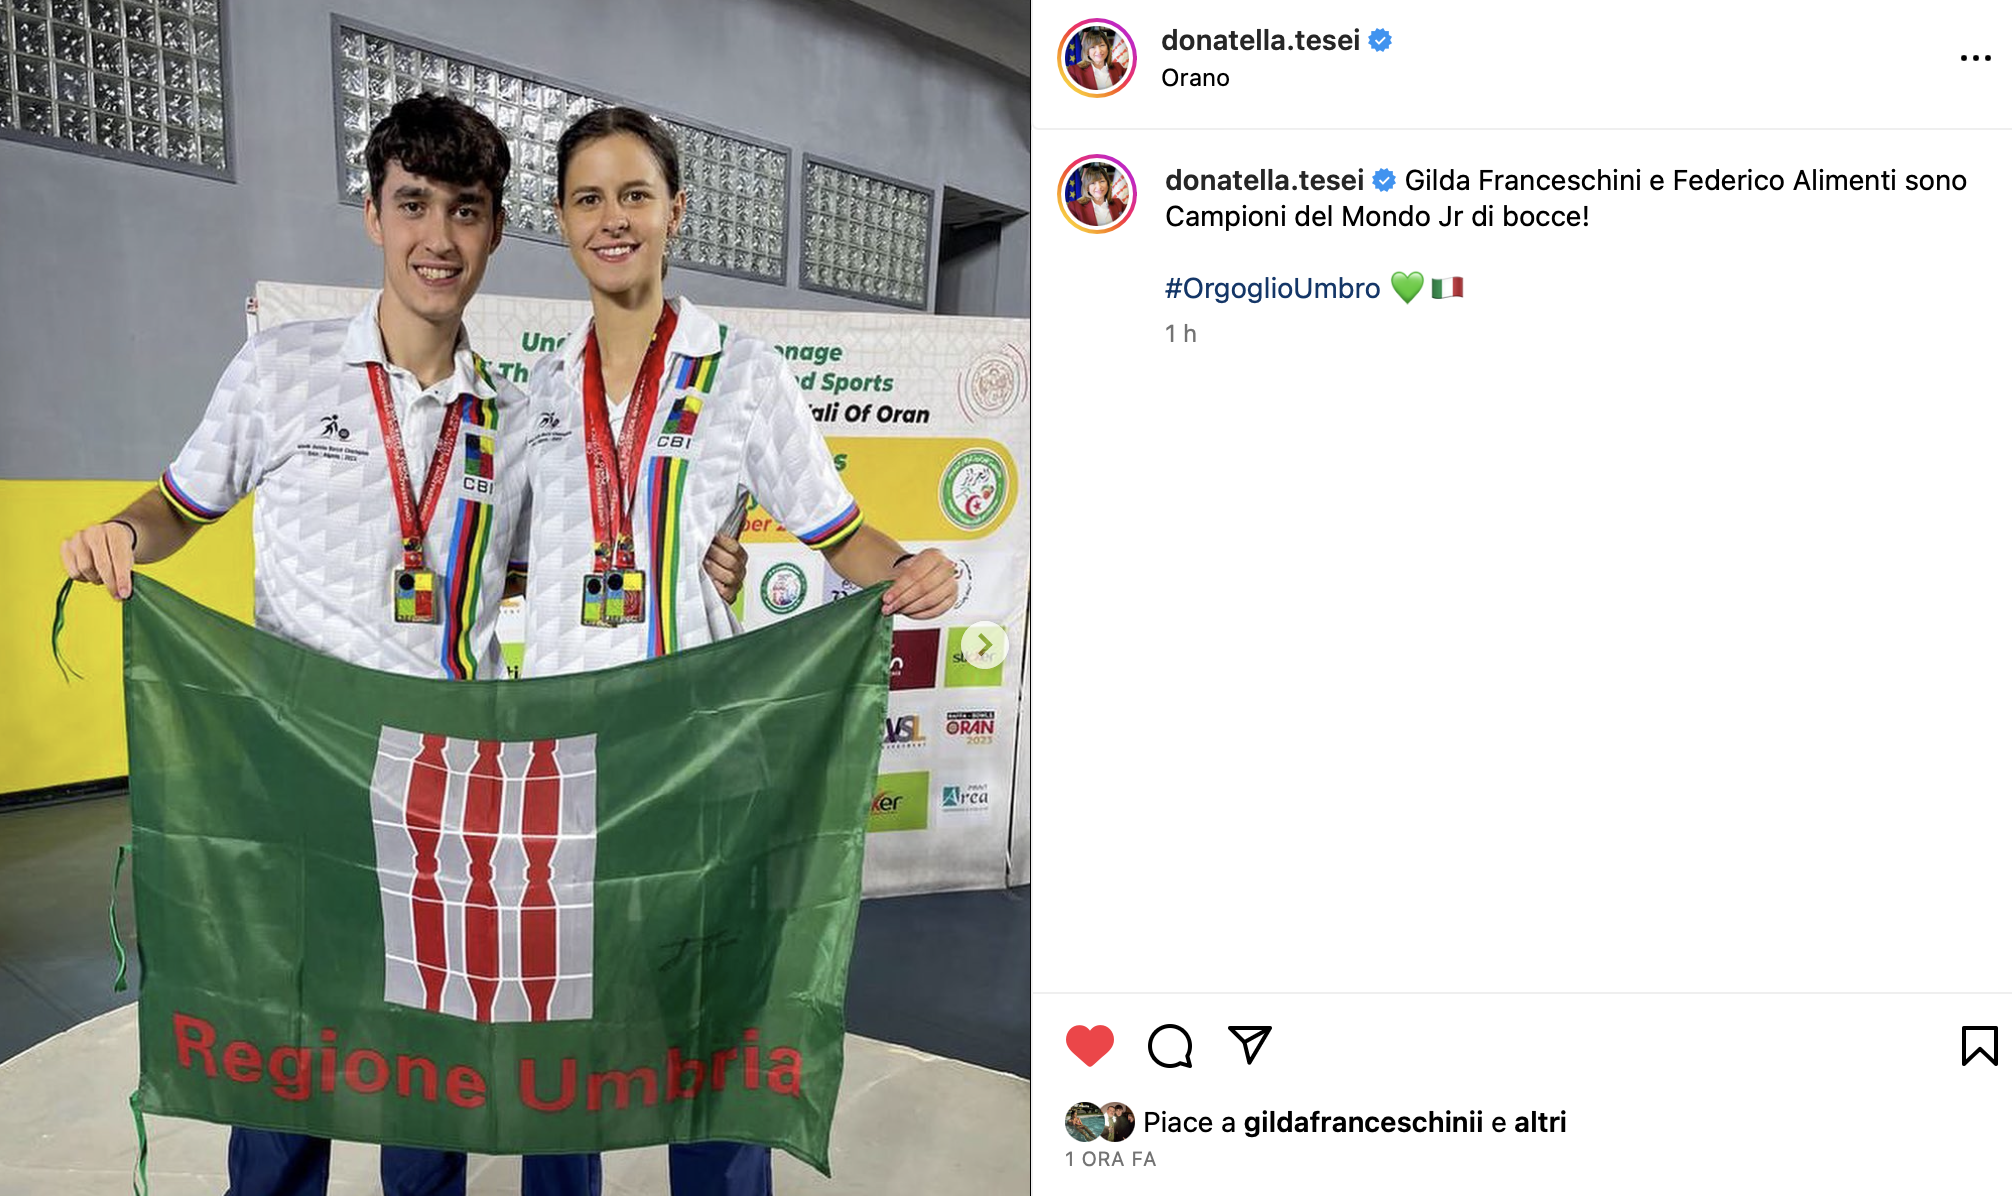Open the Orano location link
Image resolution: width=2012 pixels, height=1196 pixels.
pos(1195,78)
